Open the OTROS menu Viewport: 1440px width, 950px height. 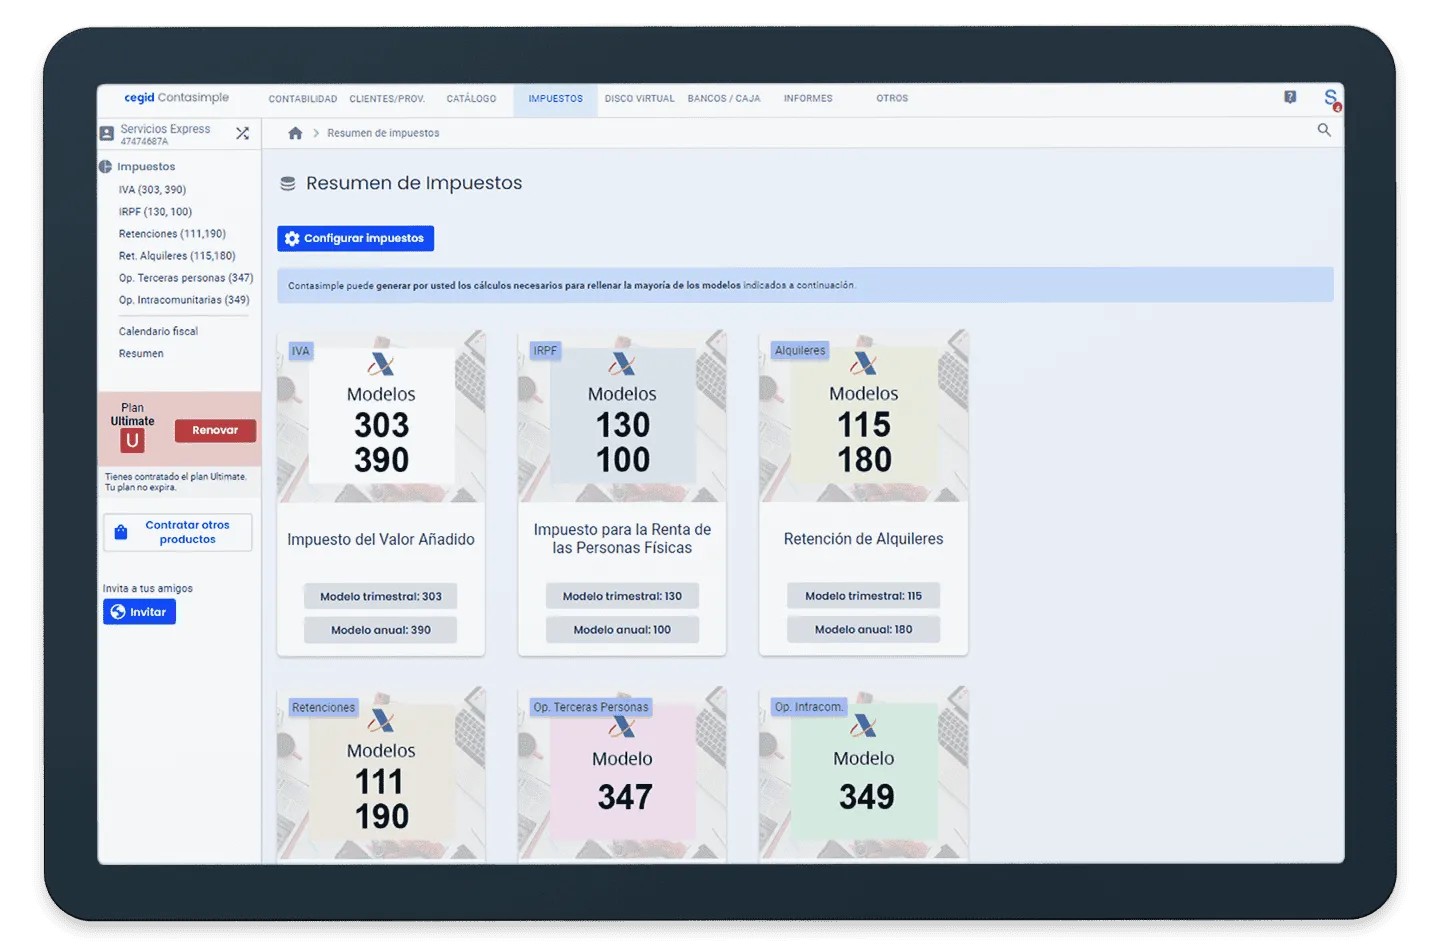(892, 99)
